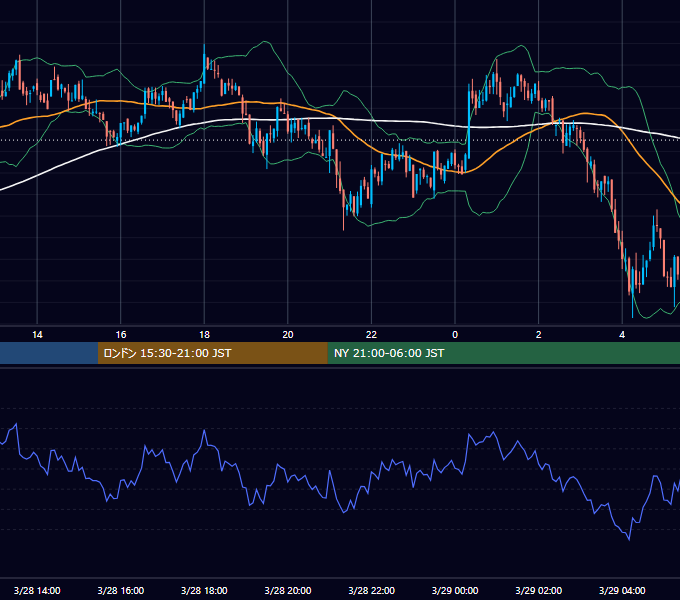Click the NY 21:00-06:00 JST session bar
The image size is (680, 600).
pos(503,353)
